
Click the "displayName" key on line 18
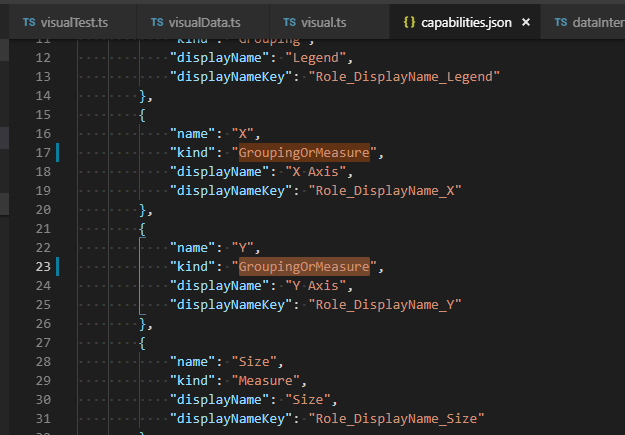(220, 172)
